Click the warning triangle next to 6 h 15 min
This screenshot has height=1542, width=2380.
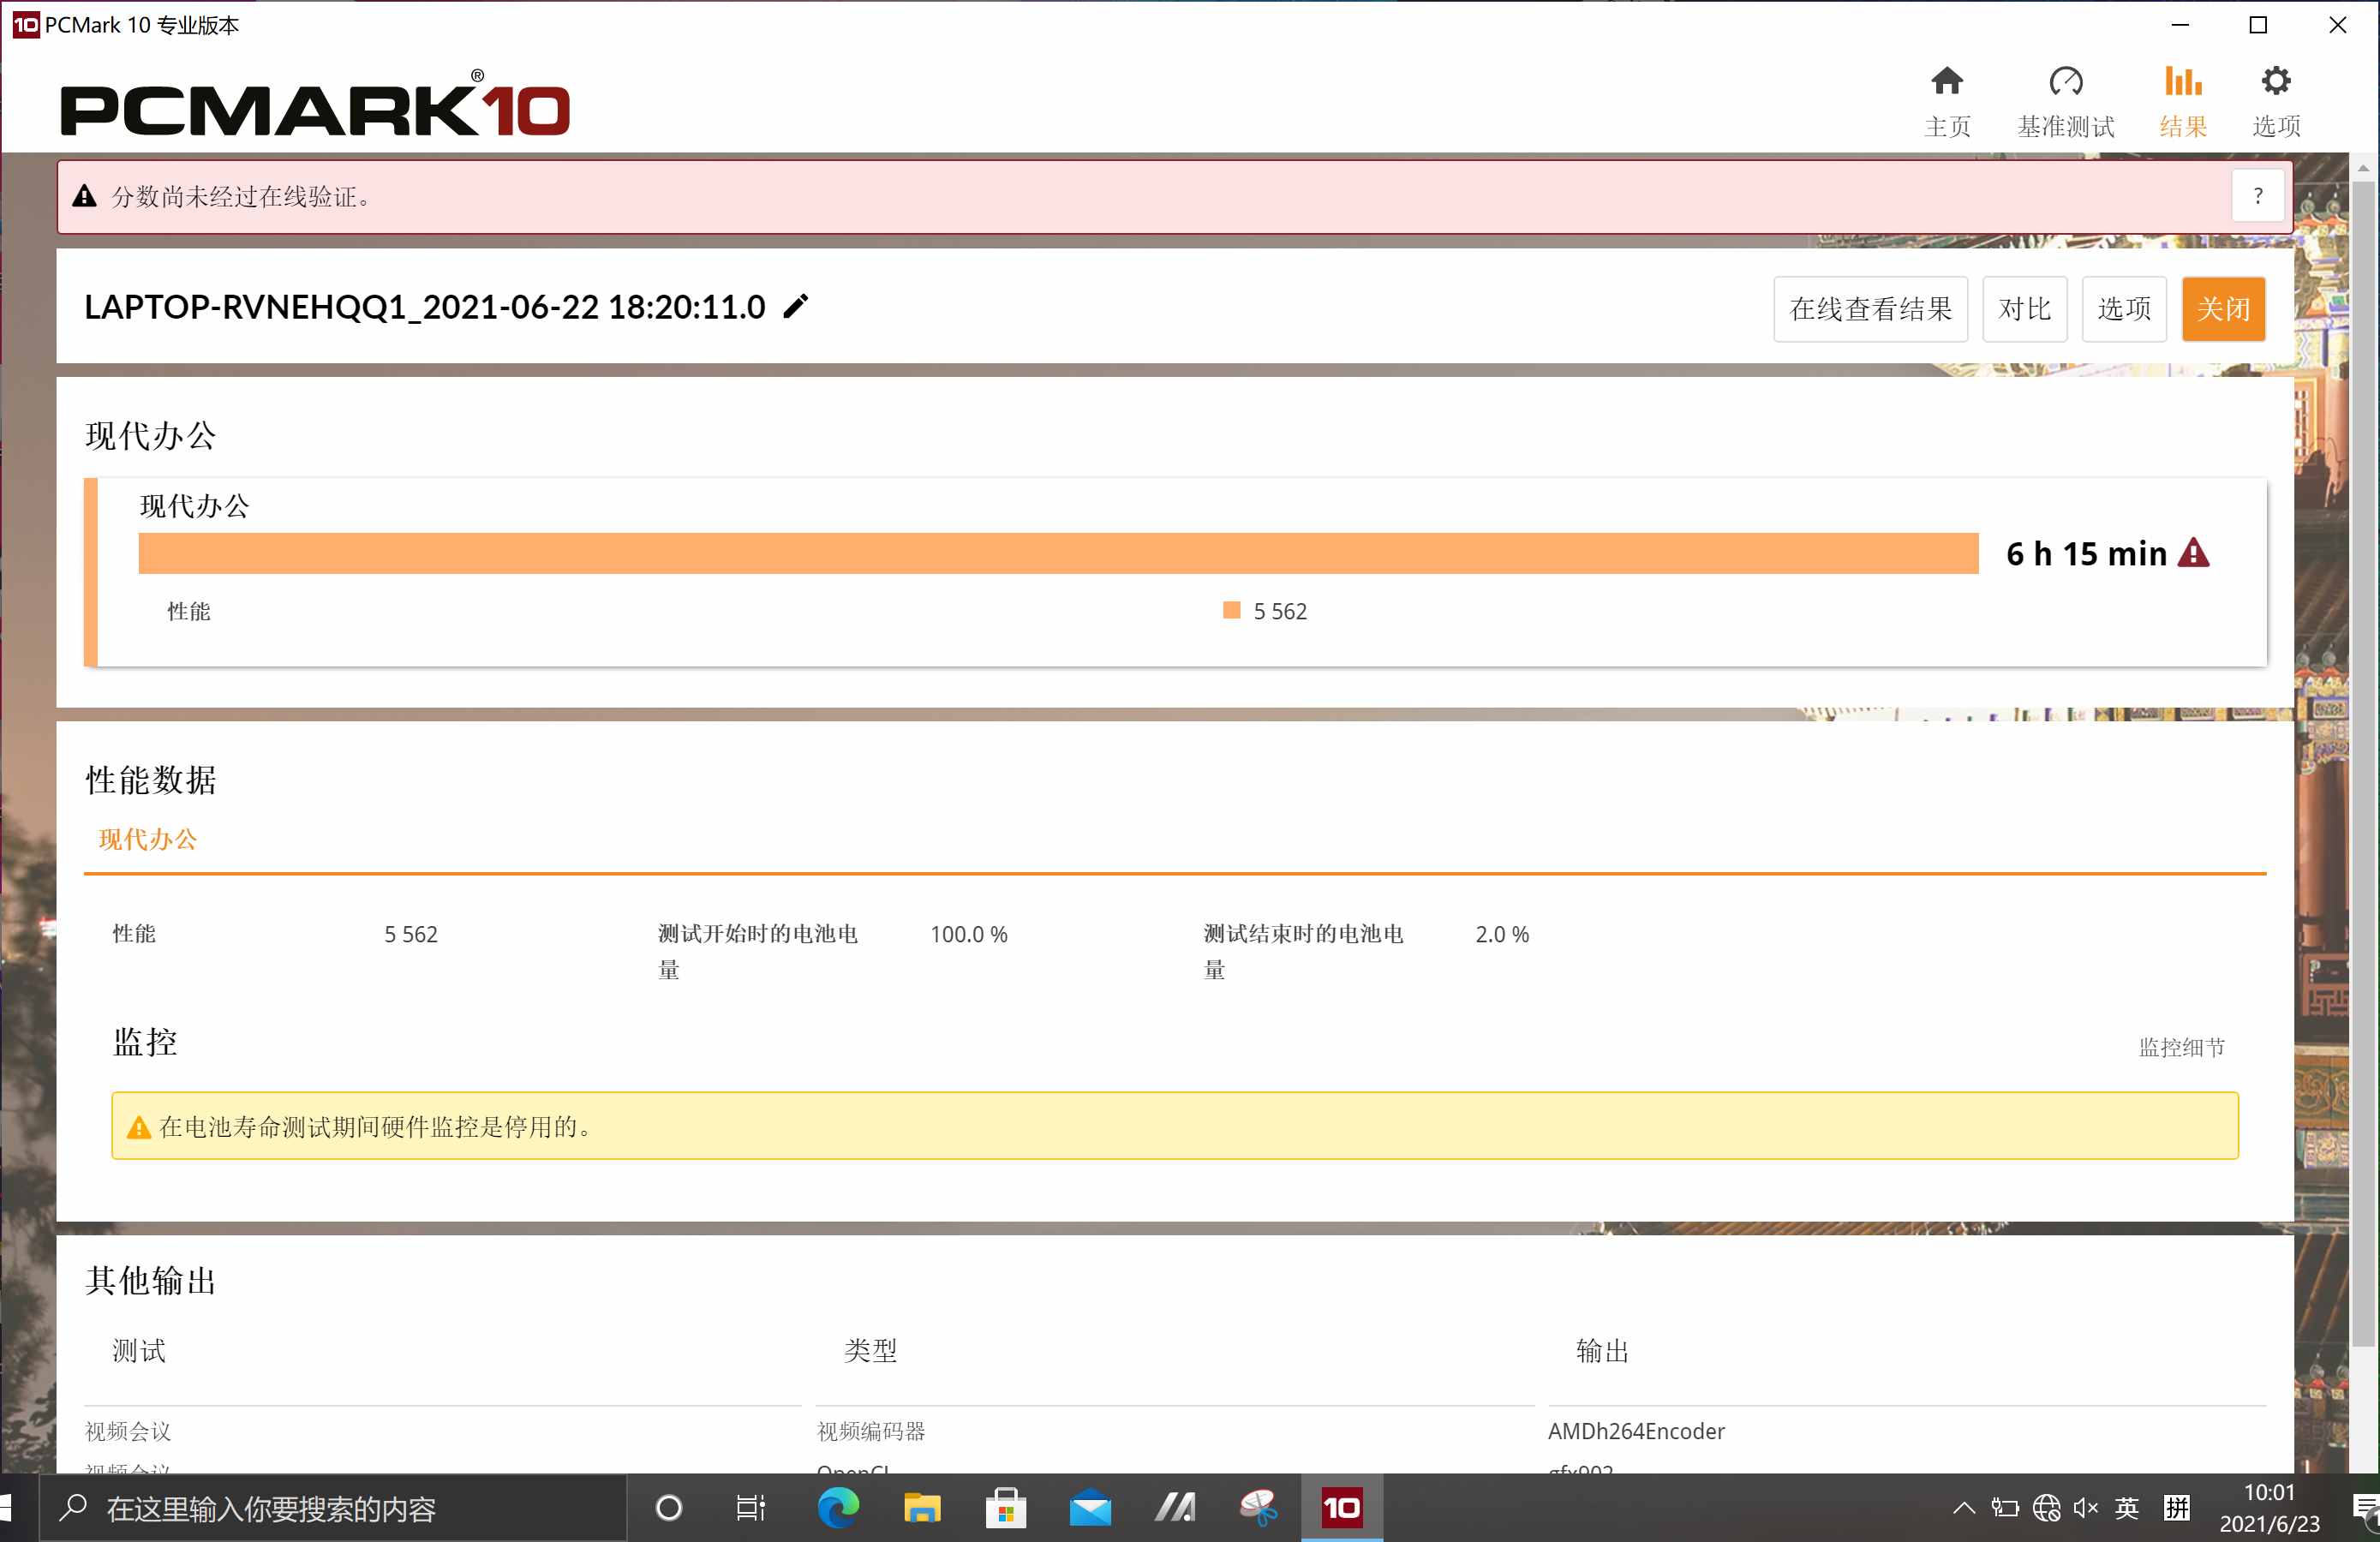(x=2193, y=552)
